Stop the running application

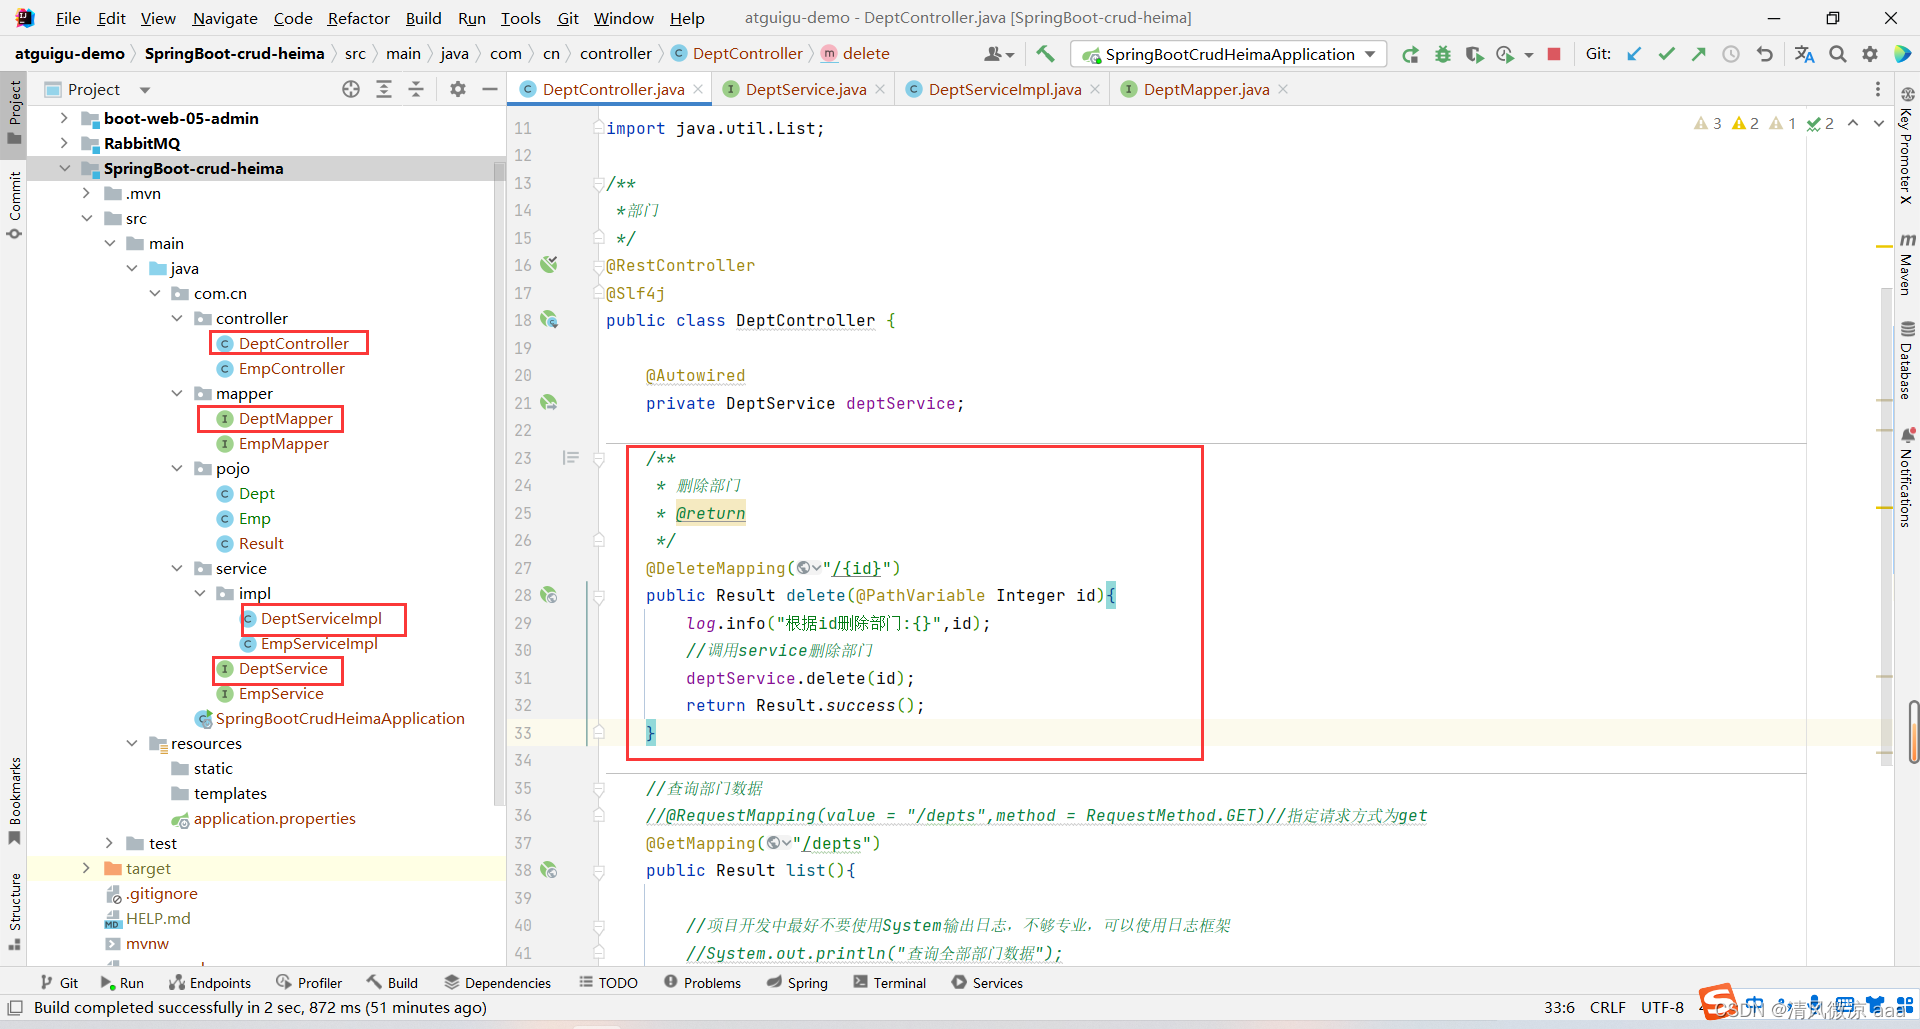tap(1554, 54)
